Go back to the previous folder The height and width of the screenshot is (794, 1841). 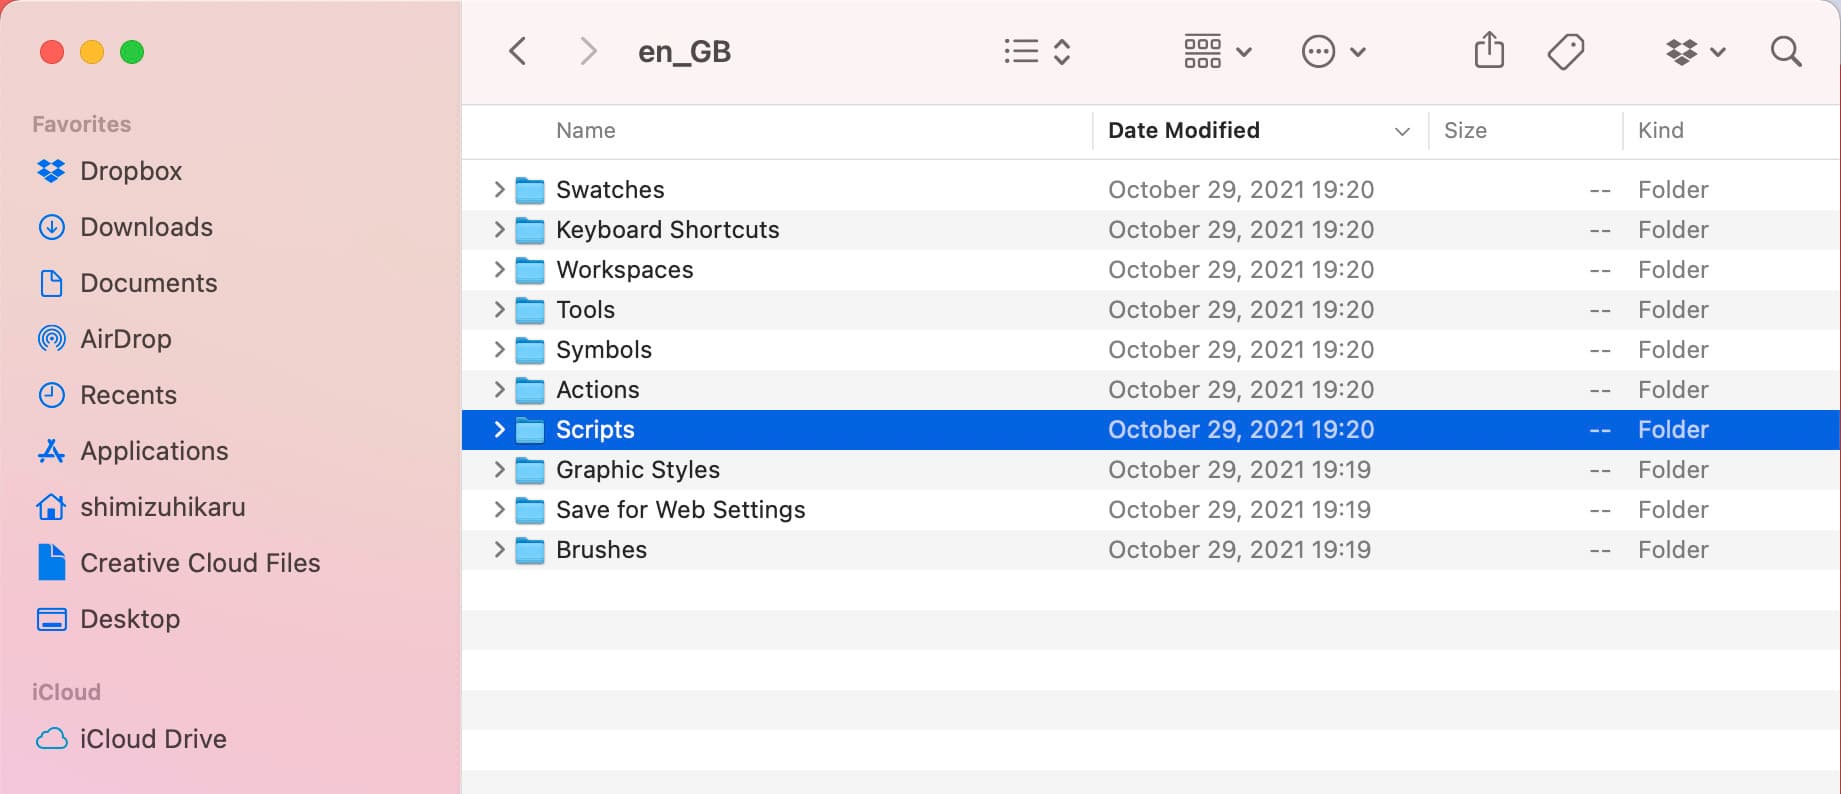[517, 51]
